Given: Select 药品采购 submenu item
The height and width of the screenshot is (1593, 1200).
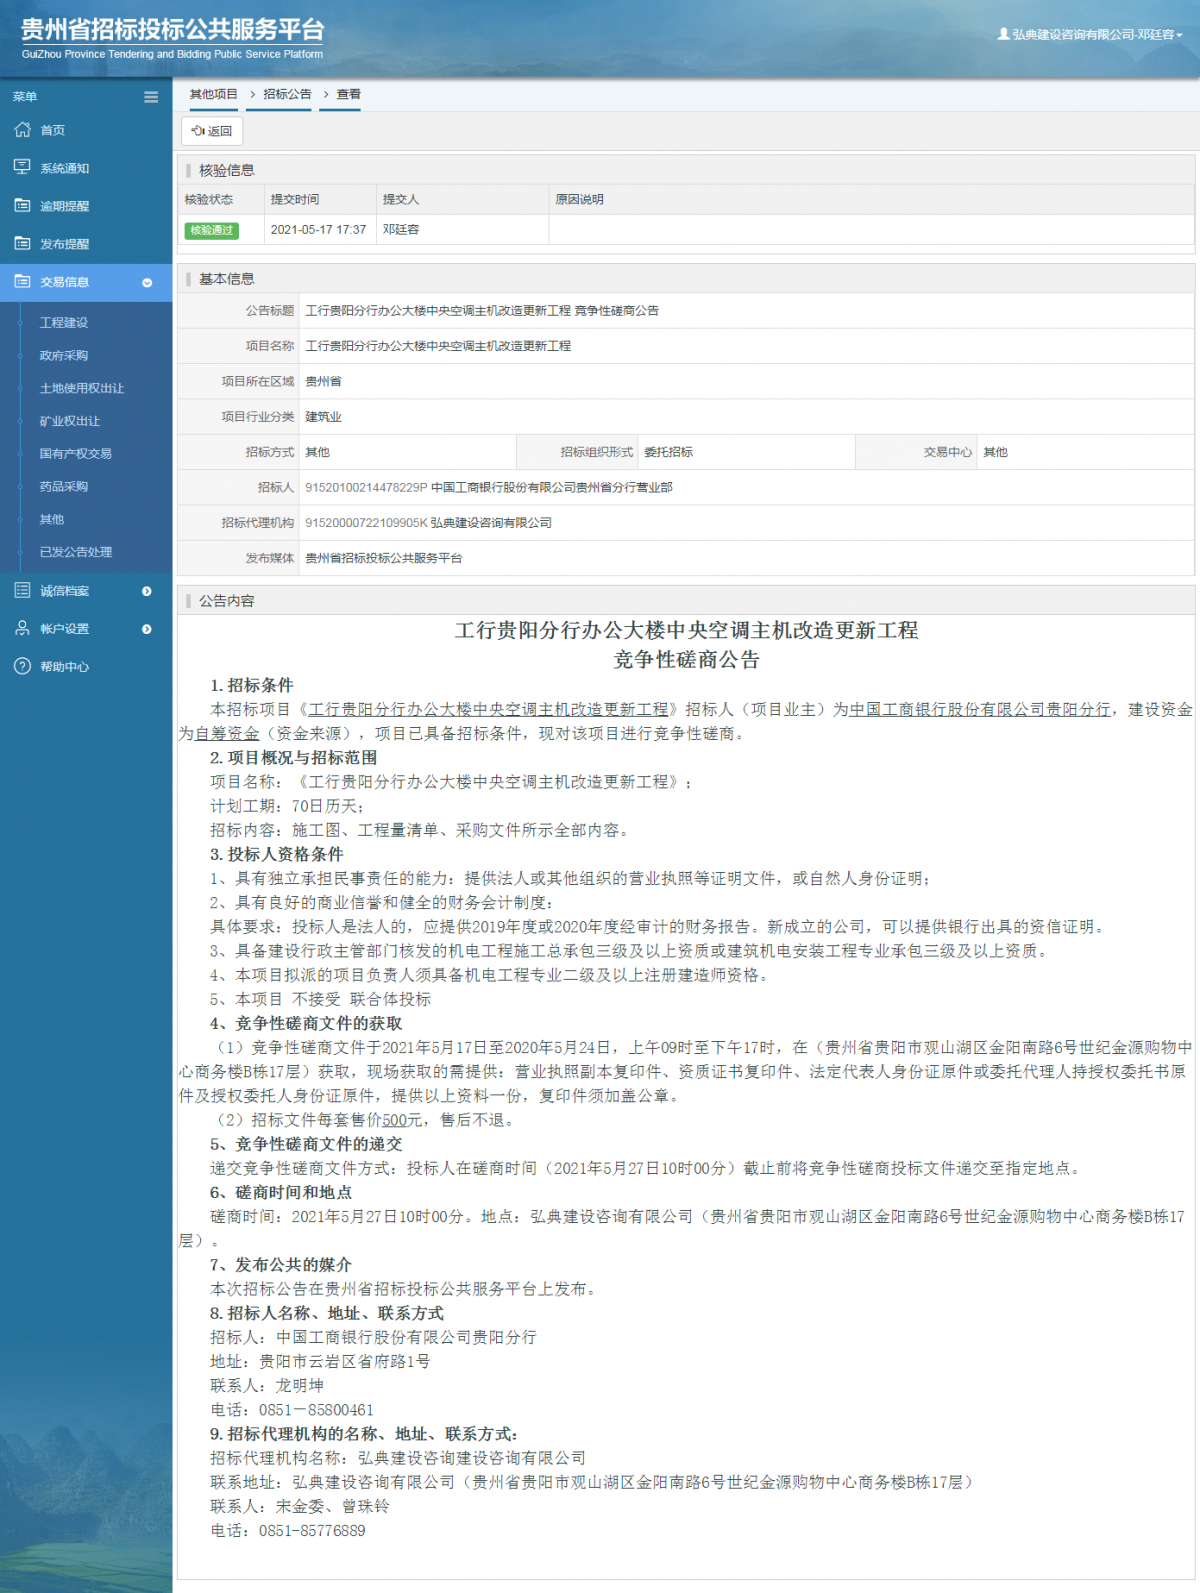Looking at the screenshot, I should point(64,487).
